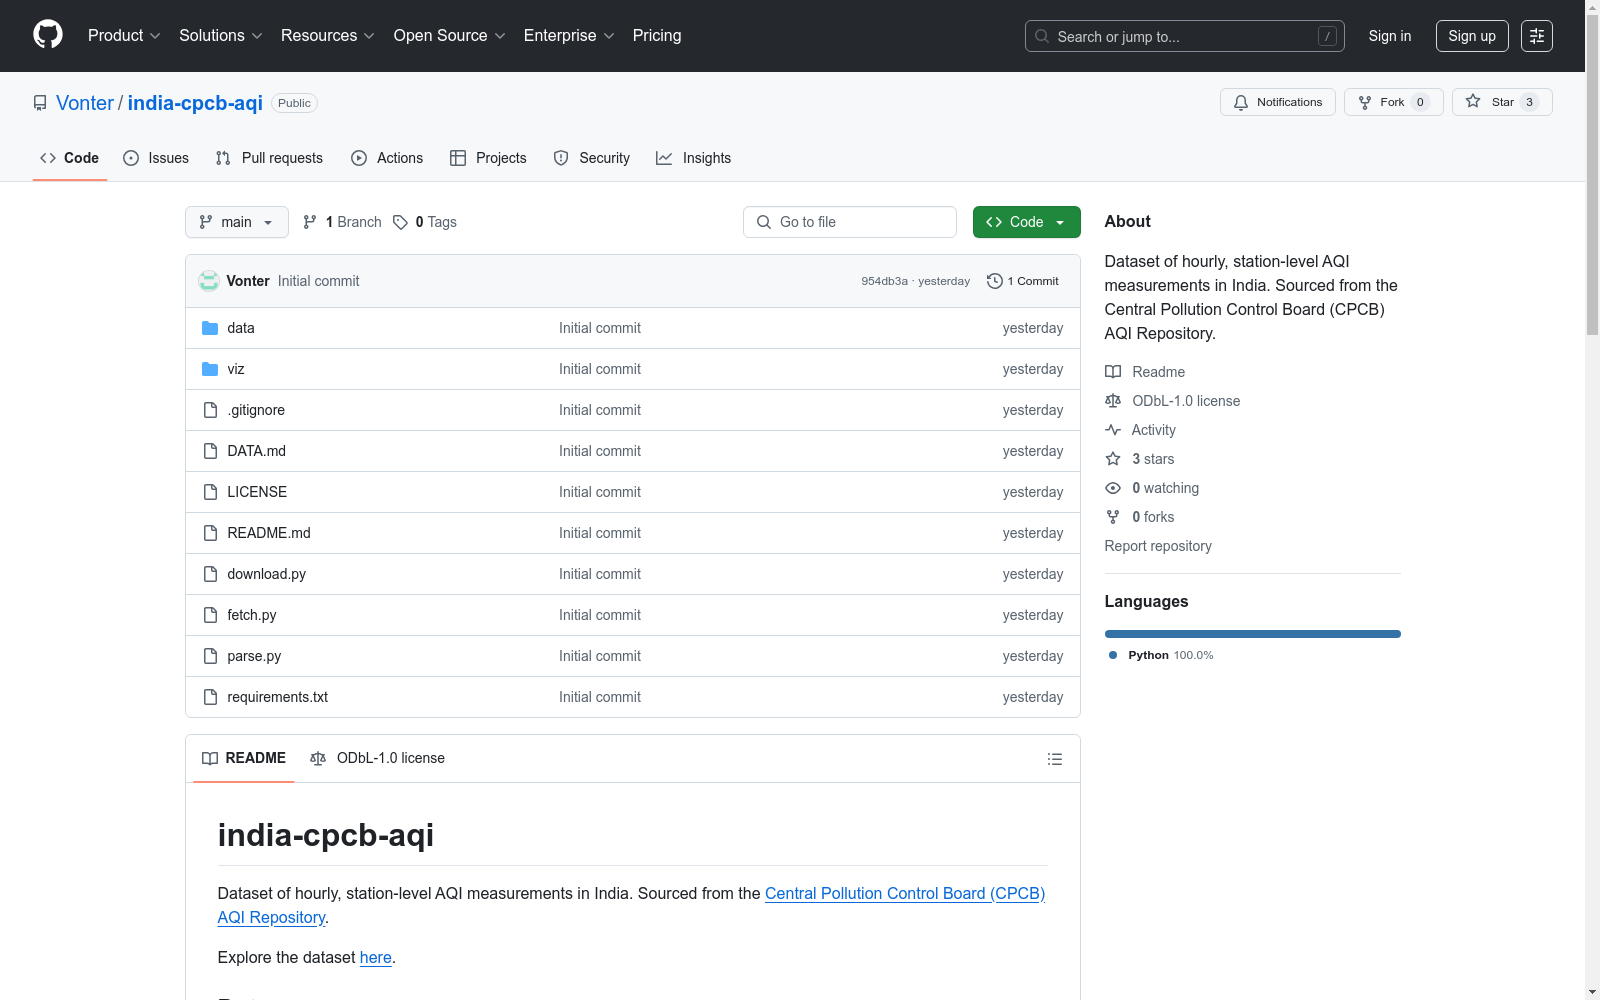Select the README tab in README panel

[x=244, y=758]
